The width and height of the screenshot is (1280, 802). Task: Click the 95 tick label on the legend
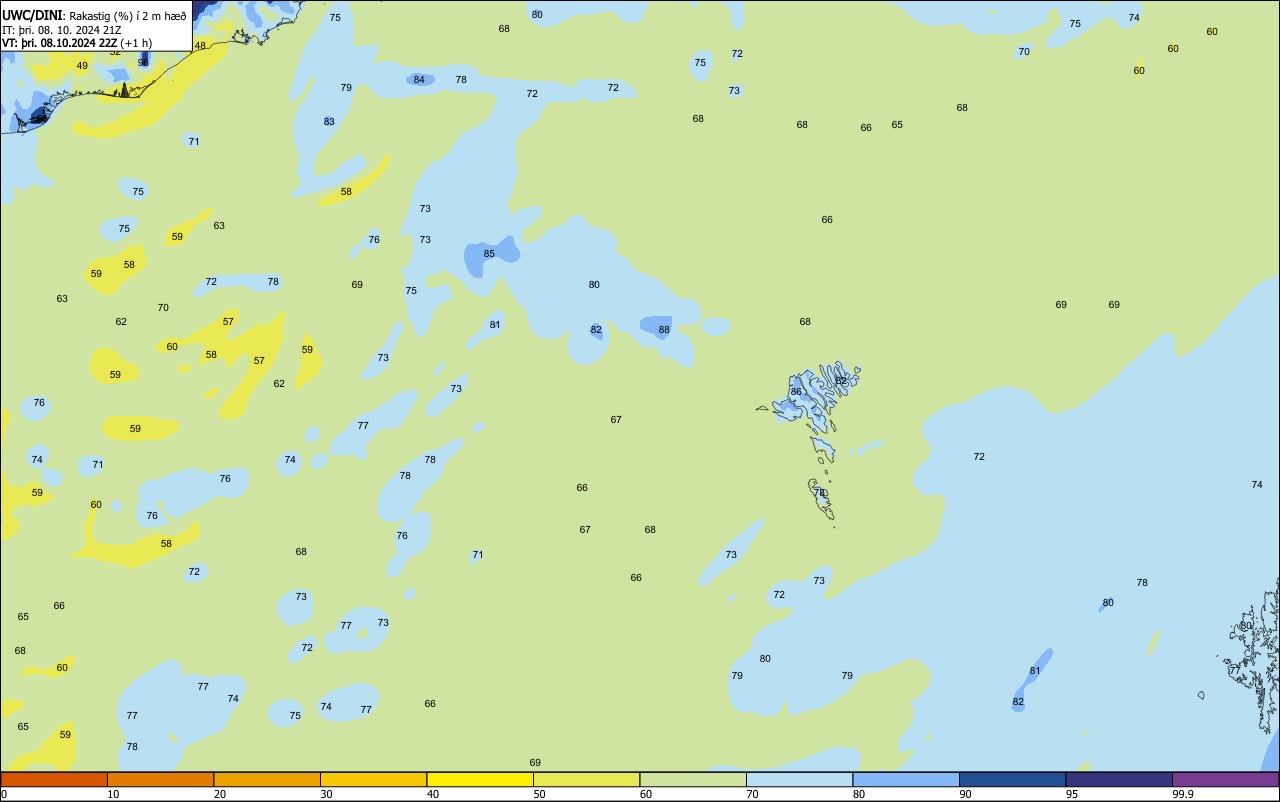[x=1072, y=794]
